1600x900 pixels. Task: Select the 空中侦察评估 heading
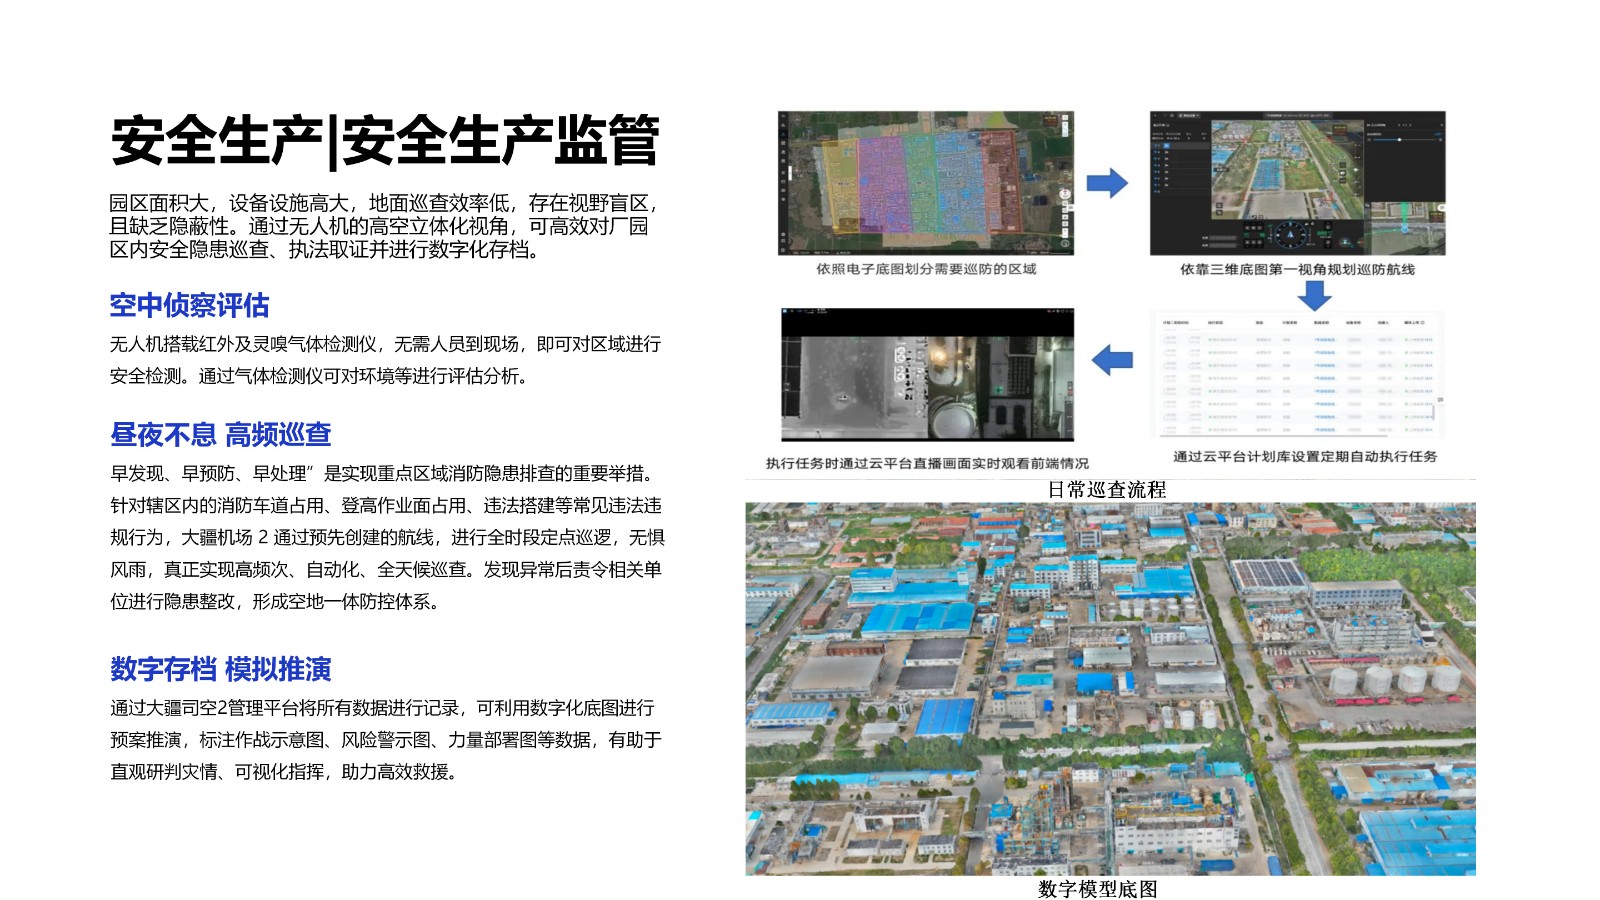tap(189, 305)
